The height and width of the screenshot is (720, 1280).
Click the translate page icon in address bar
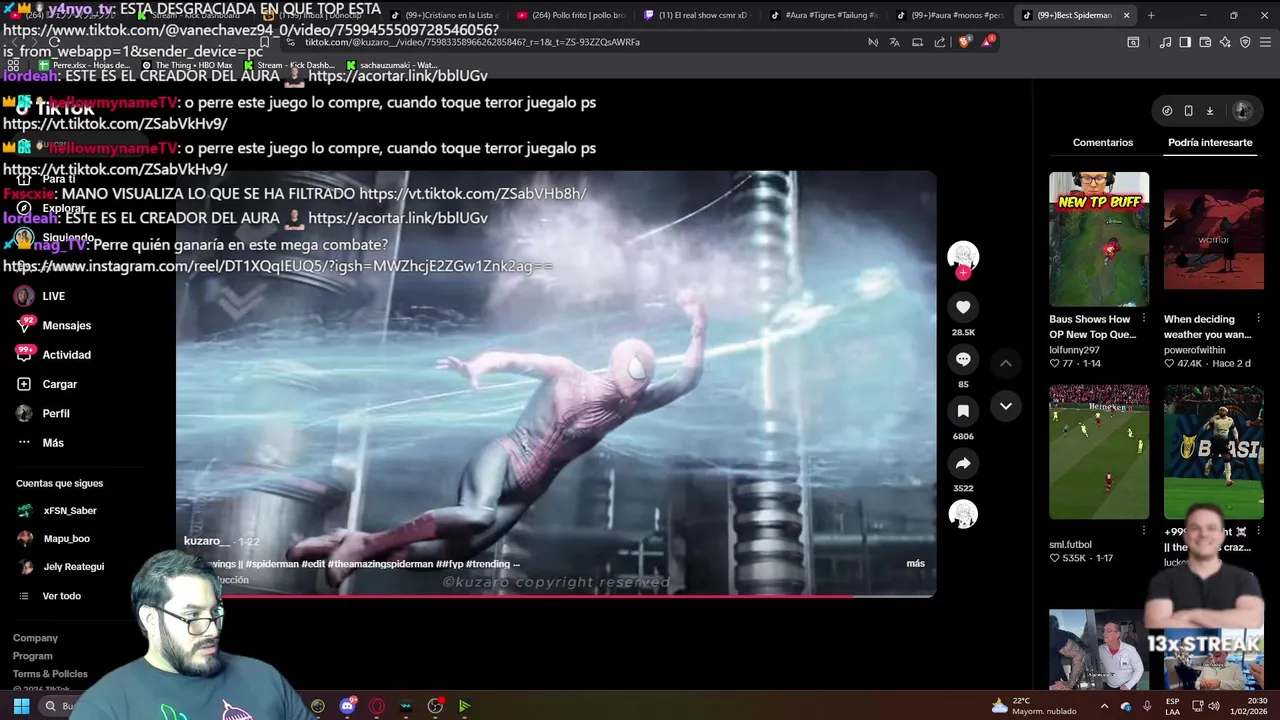894,42
